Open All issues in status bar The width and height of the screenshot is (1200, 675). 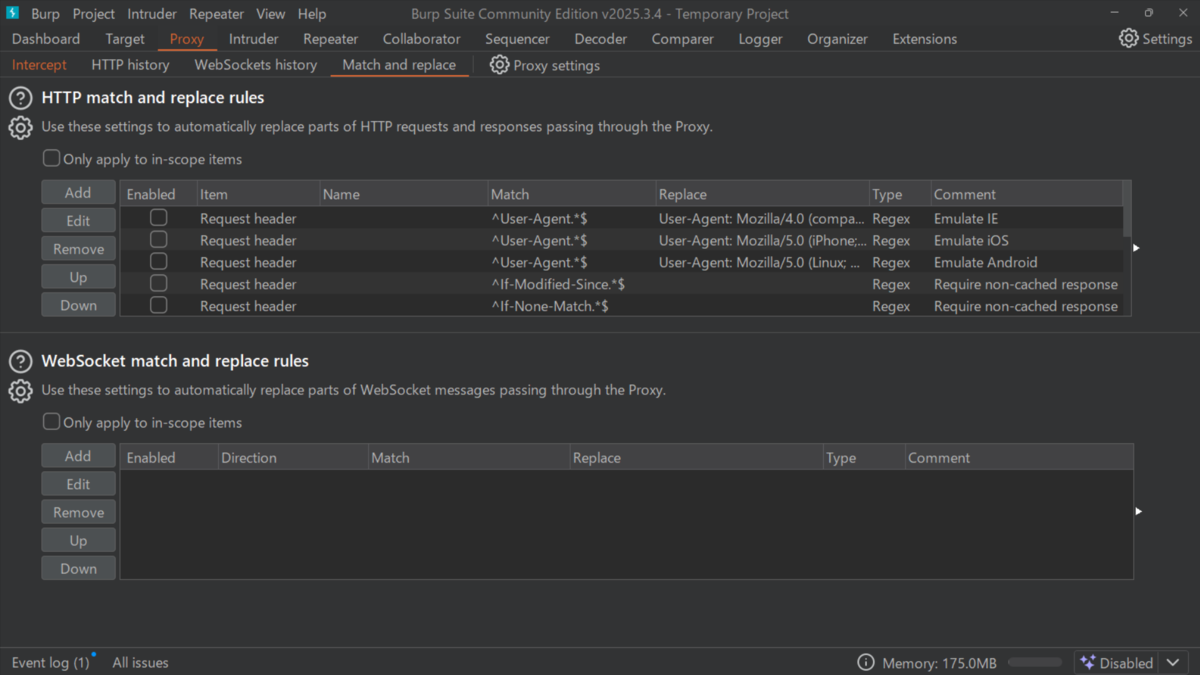tap(140, 663)
